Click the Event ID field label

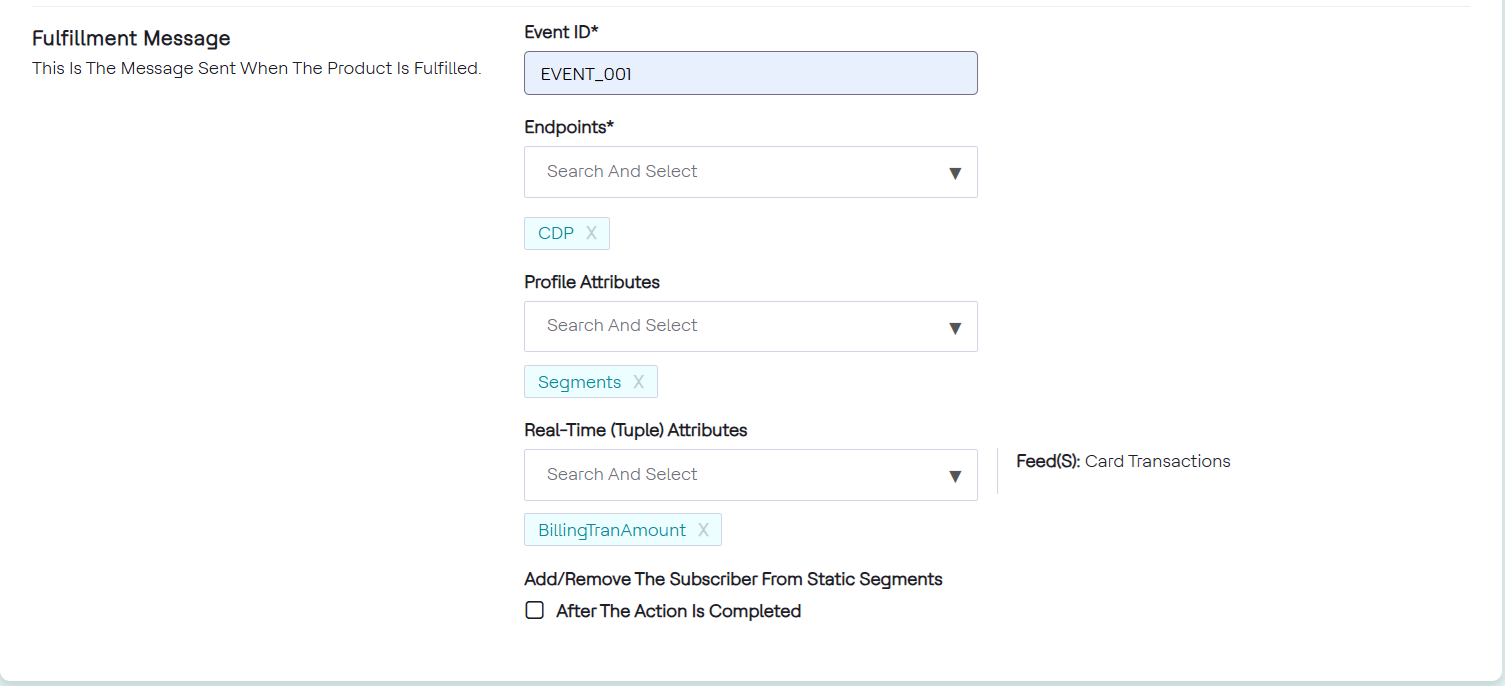(x=561, y=32)
